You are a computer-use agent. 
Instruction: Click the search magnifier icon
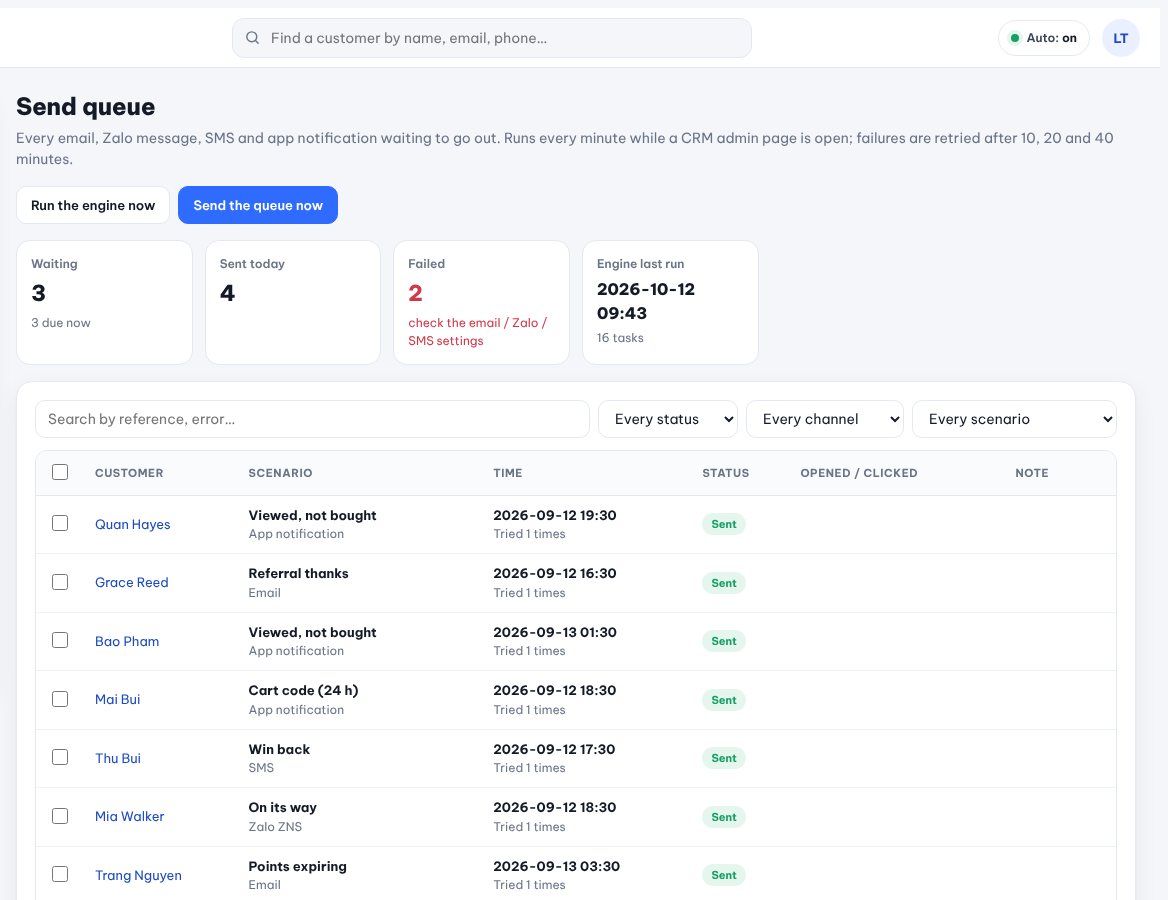tap(253, 38)
